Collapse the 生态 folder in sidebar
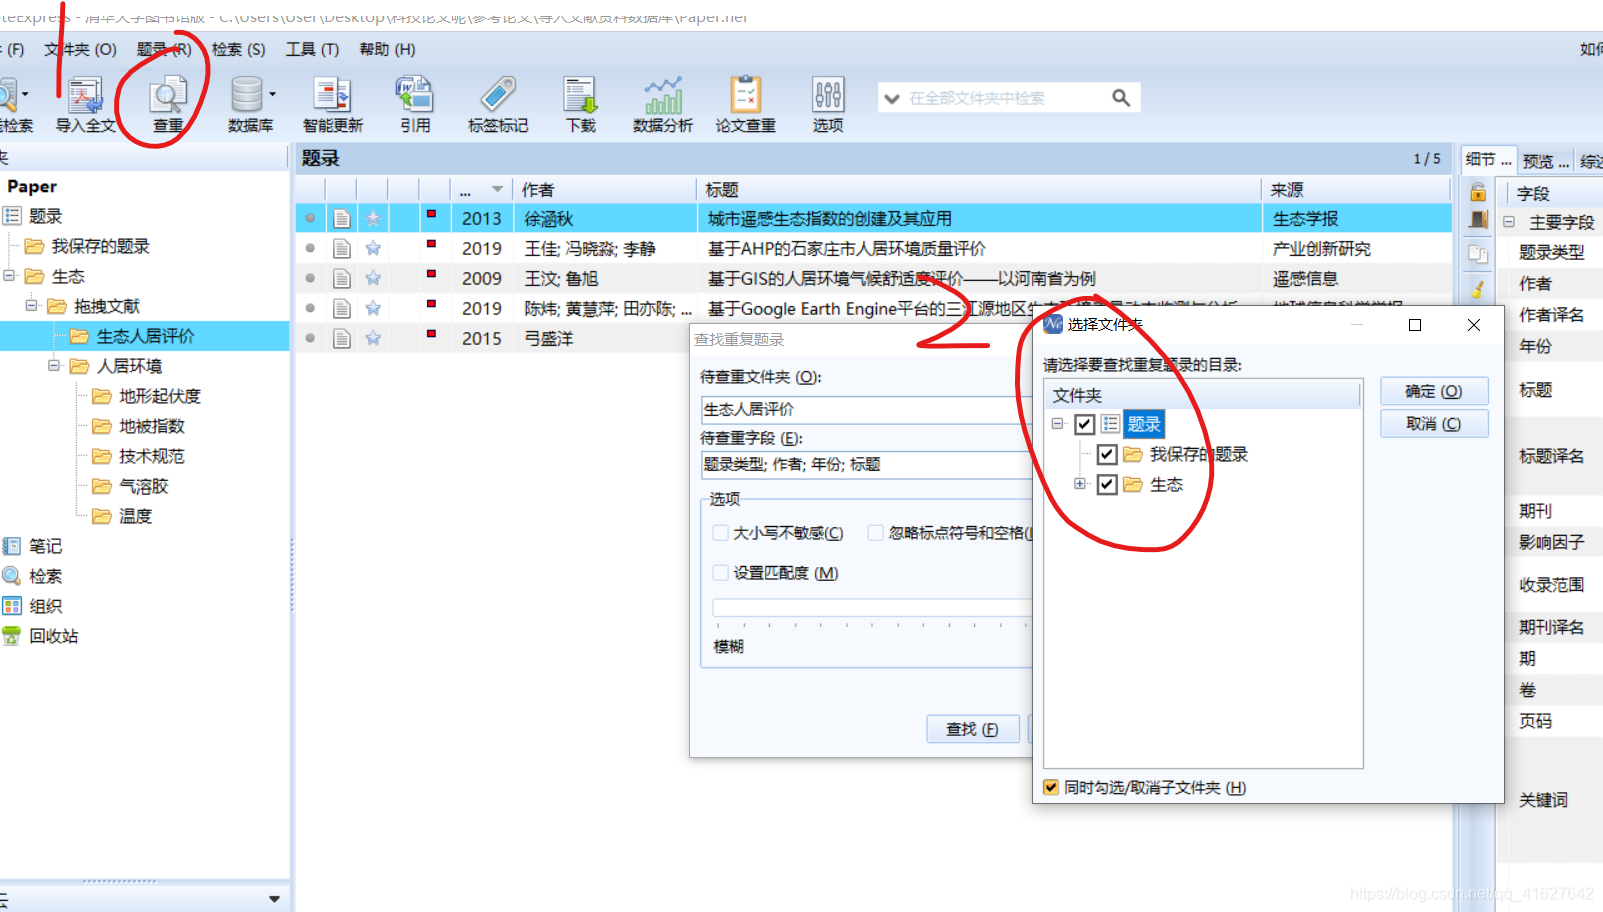1603x912 pixels. (9, 275)
